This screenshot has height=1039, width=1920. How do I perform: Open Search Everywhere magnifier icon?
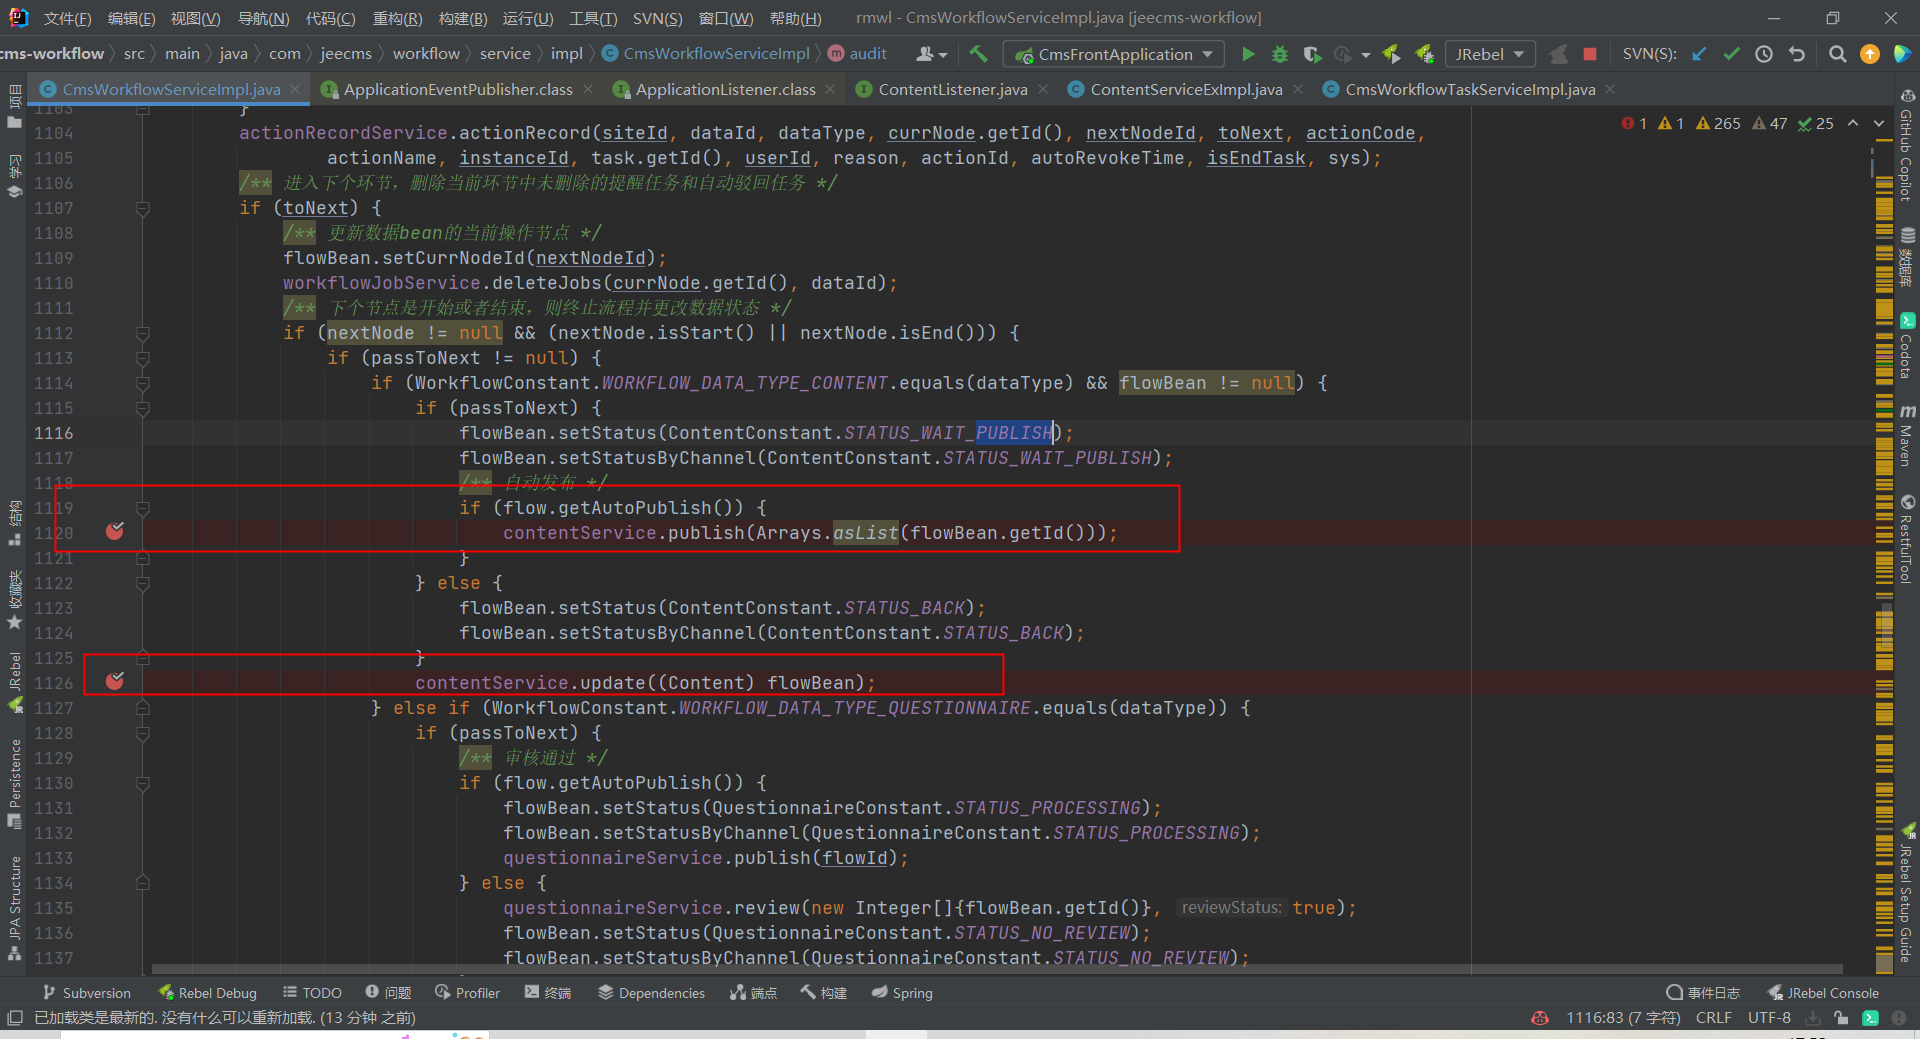point(1837,54)
